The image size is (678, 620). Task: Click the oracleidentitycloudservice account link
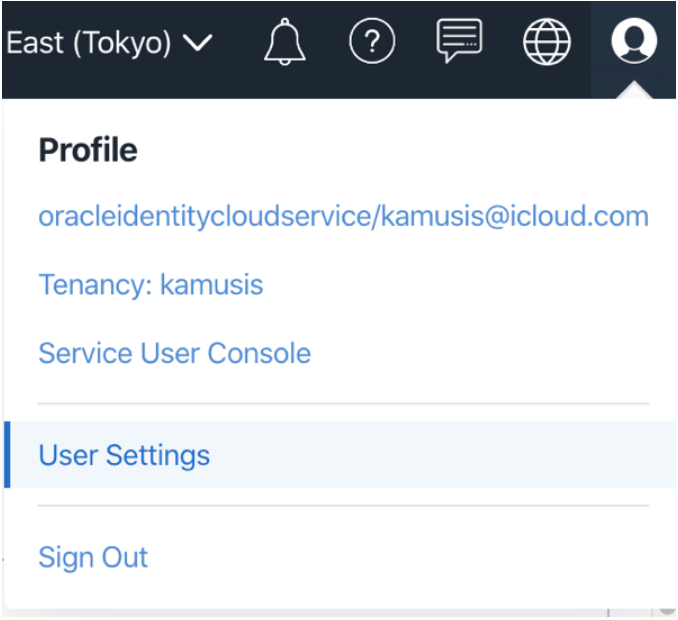tap(205, 216)
